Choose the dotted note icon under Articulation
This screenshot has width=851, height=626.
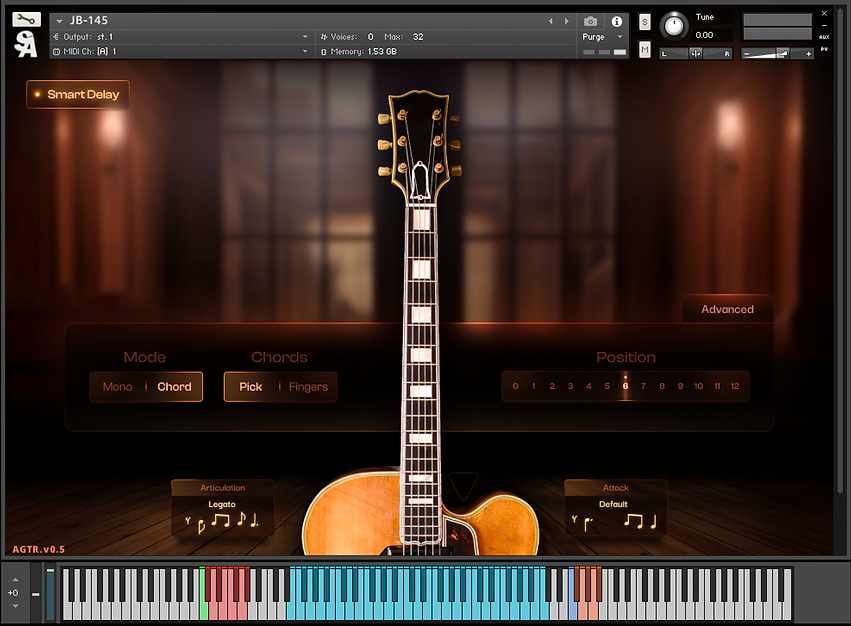pyautogui.click(x=254, y=520)
